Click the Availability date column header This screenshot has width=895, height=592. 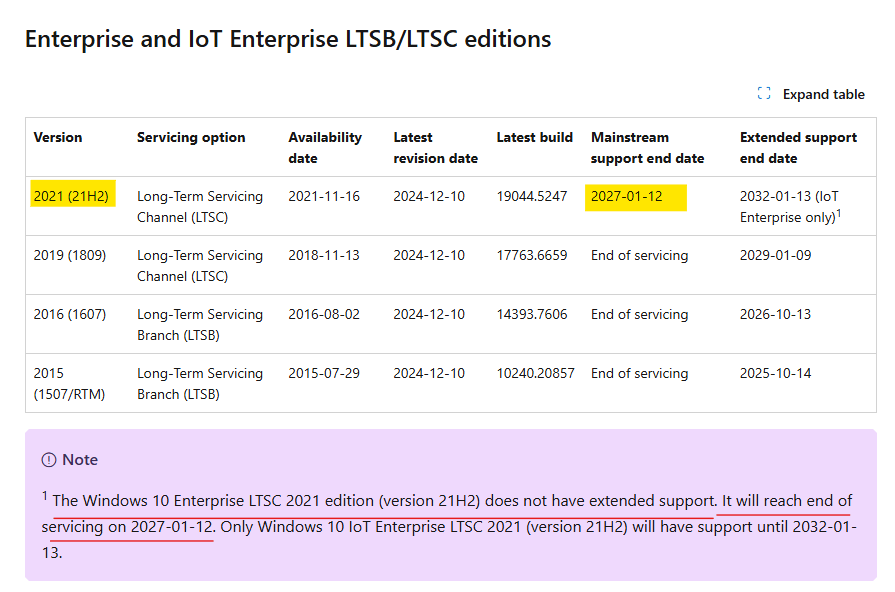(x=325, y=147)
